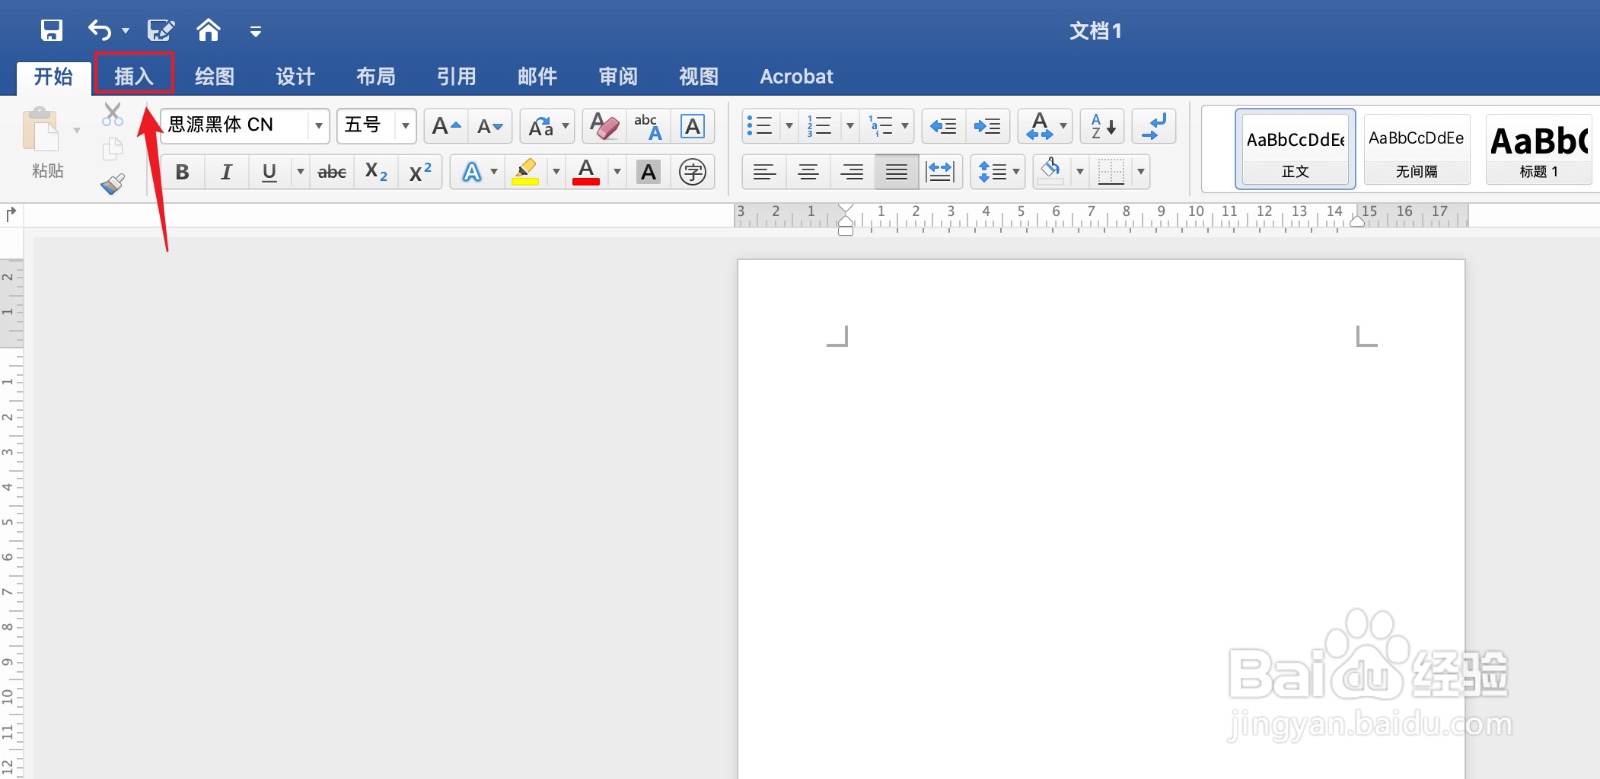The image size is (1600, 779).
Task: Switch to the 设计 tab
Action: pyautogui.click(x=295, y=77)
